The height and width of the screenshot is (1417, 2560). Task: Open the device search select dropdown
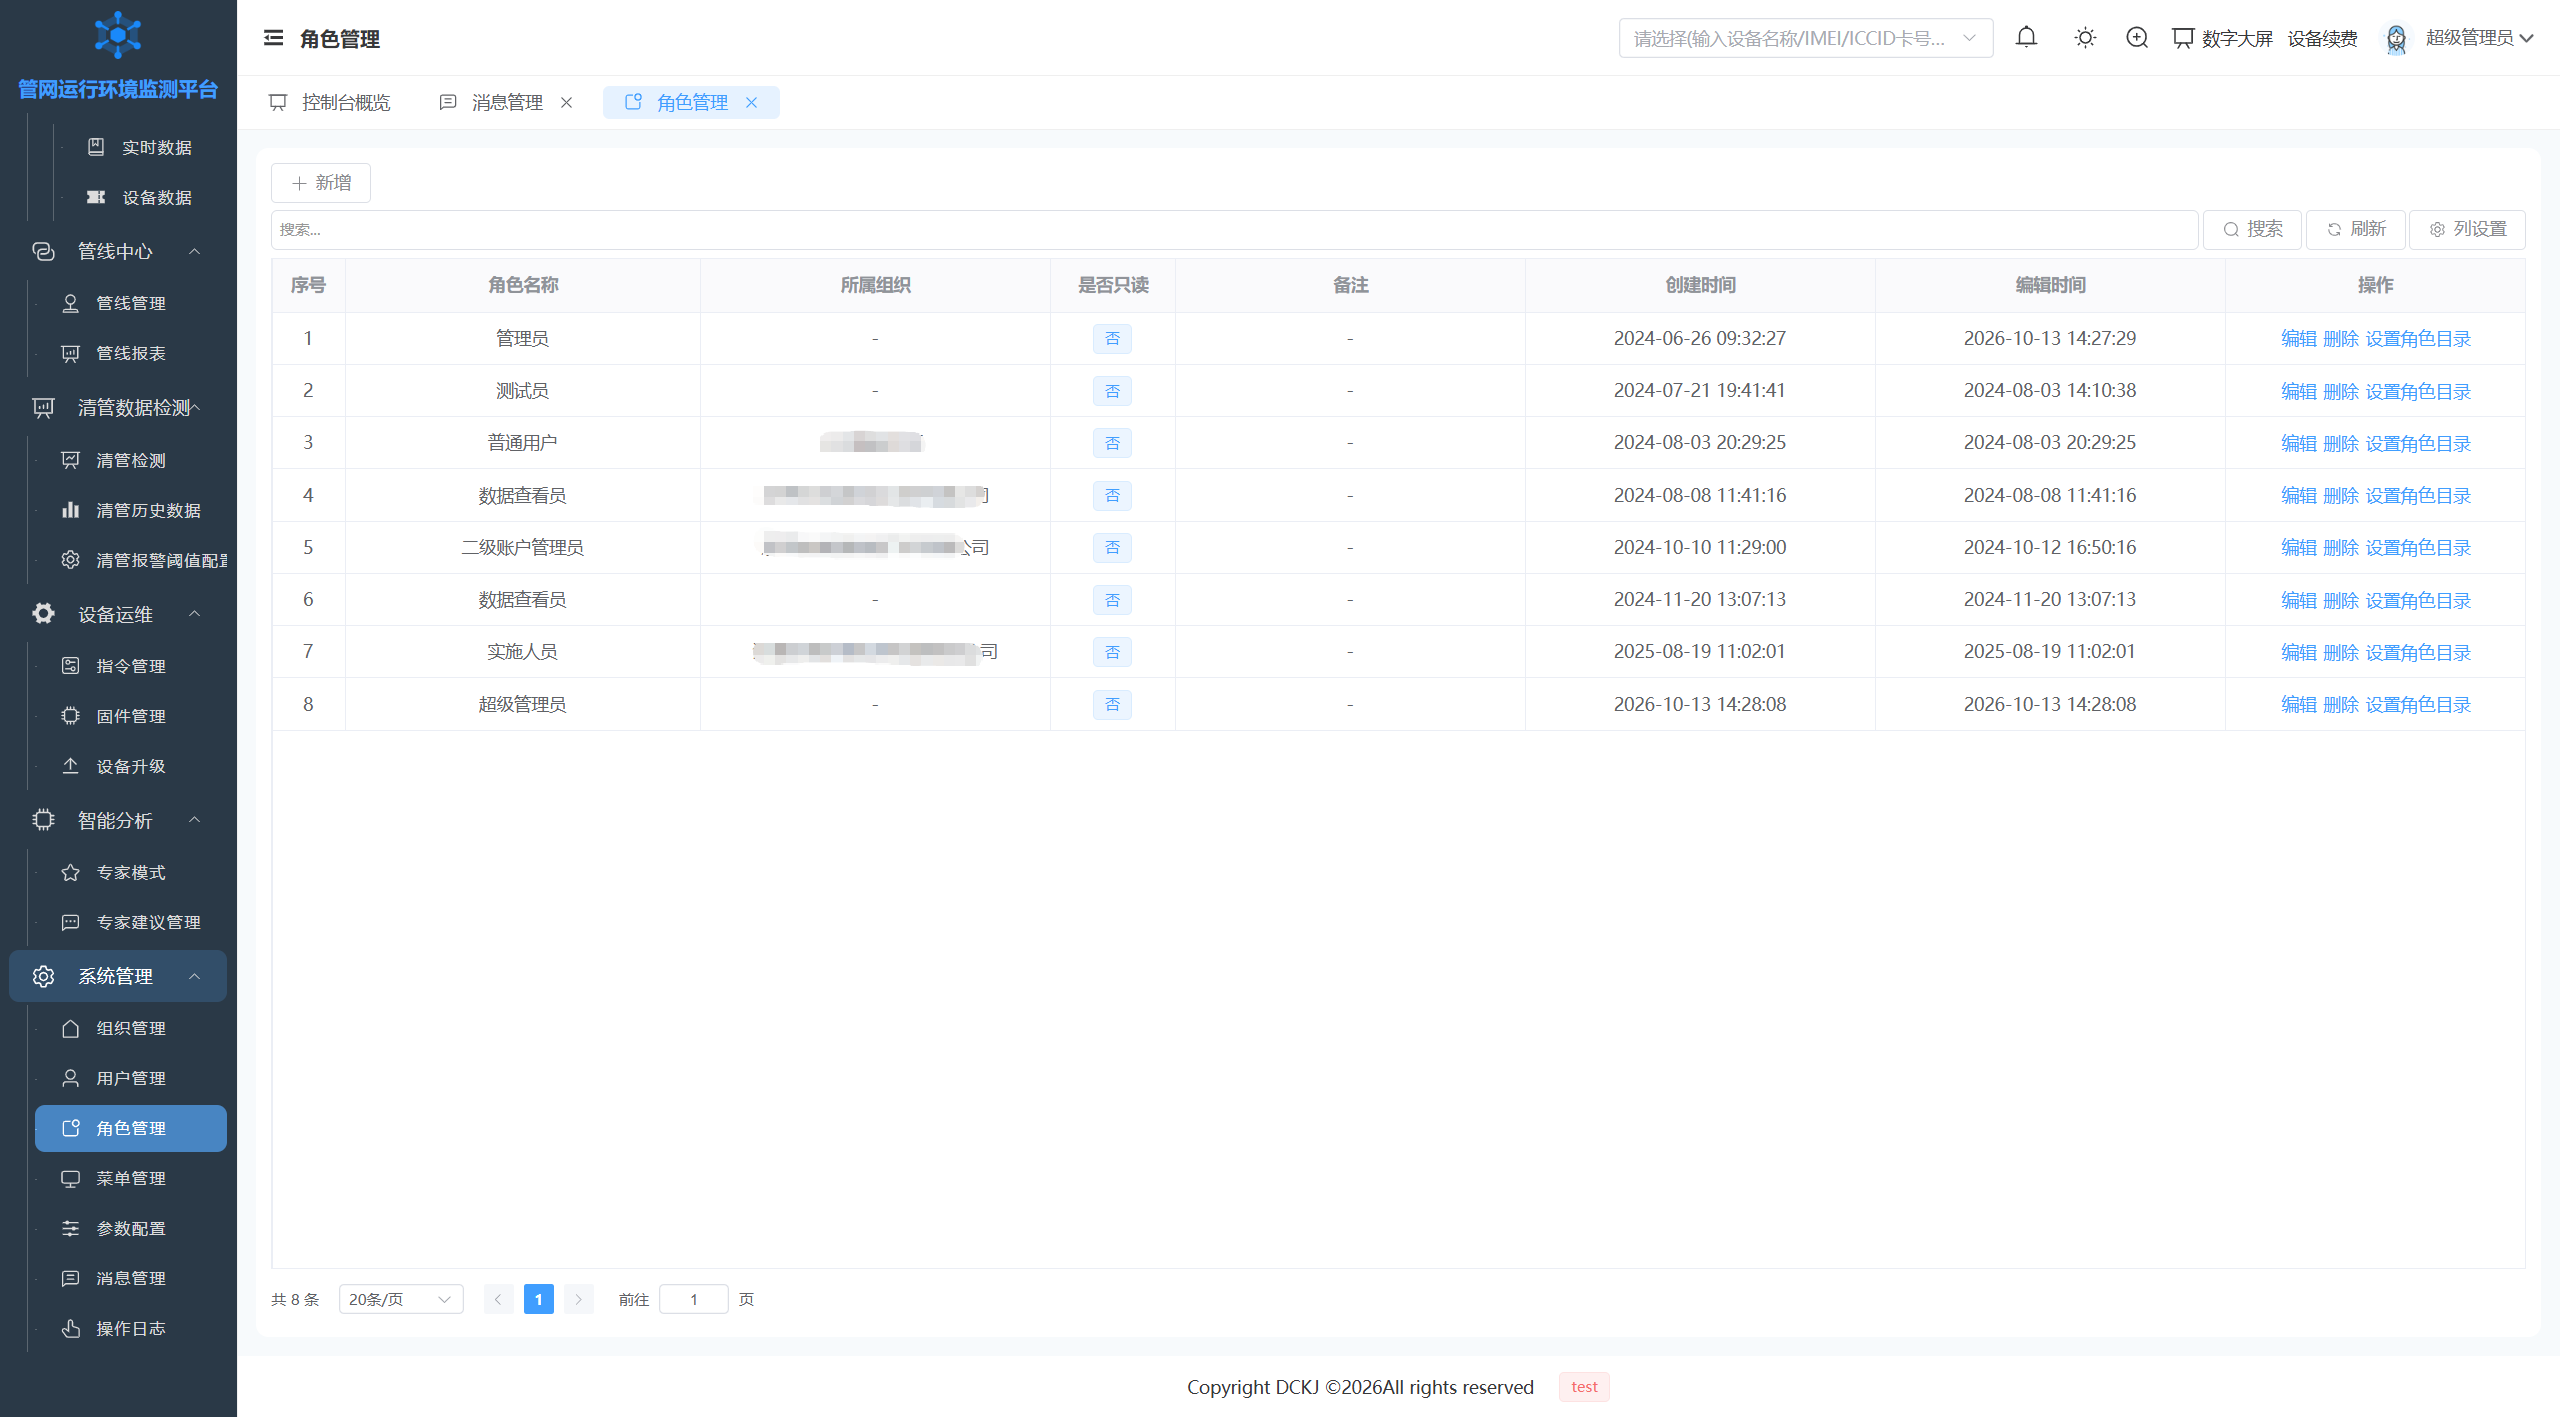click(1806, 38)
